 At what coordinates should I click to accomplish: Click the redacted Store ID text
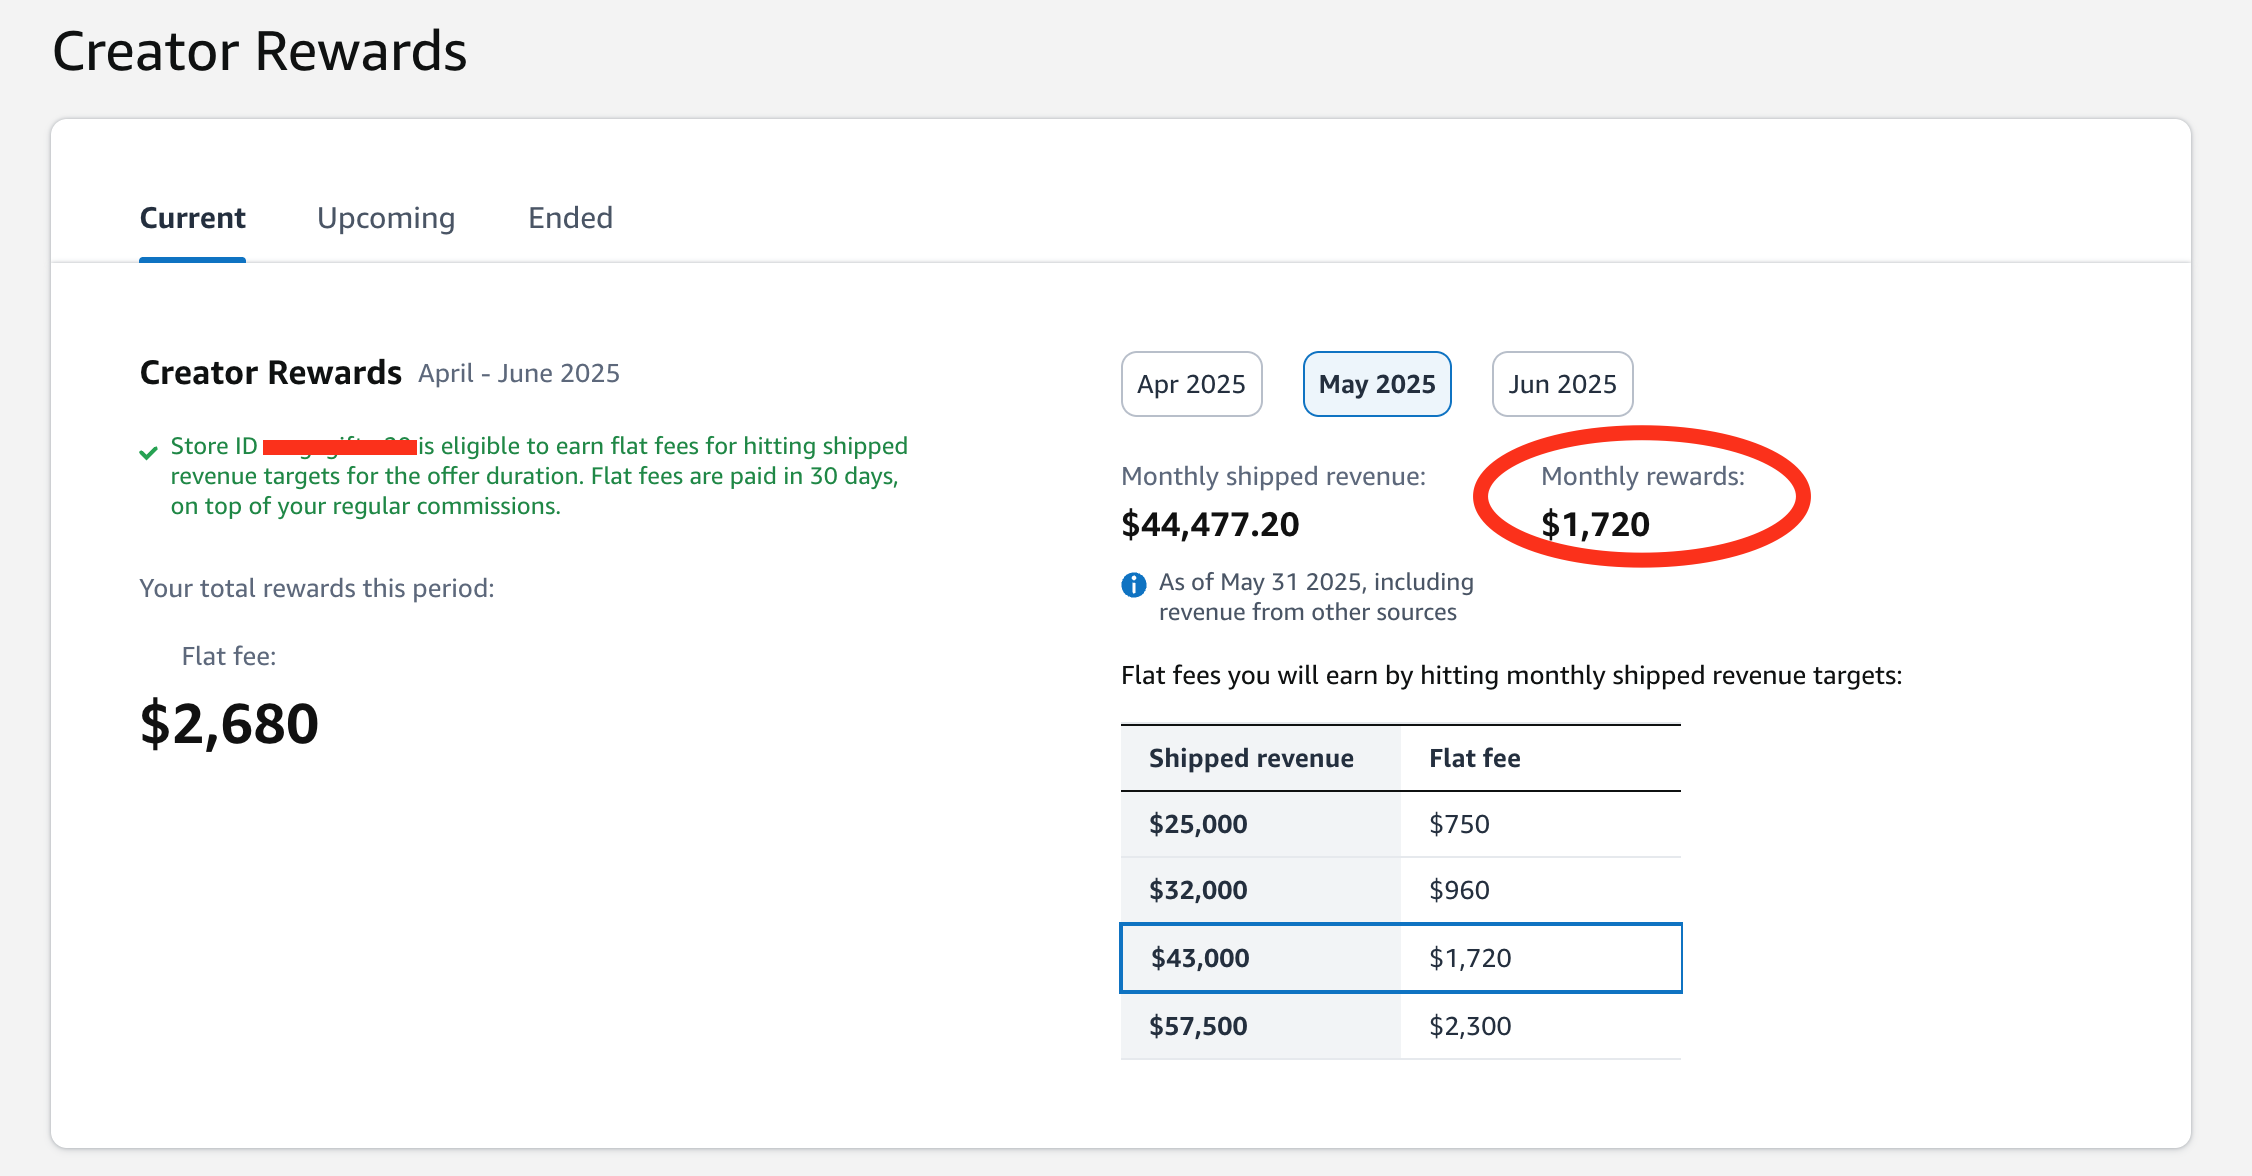tap(340, 446)
